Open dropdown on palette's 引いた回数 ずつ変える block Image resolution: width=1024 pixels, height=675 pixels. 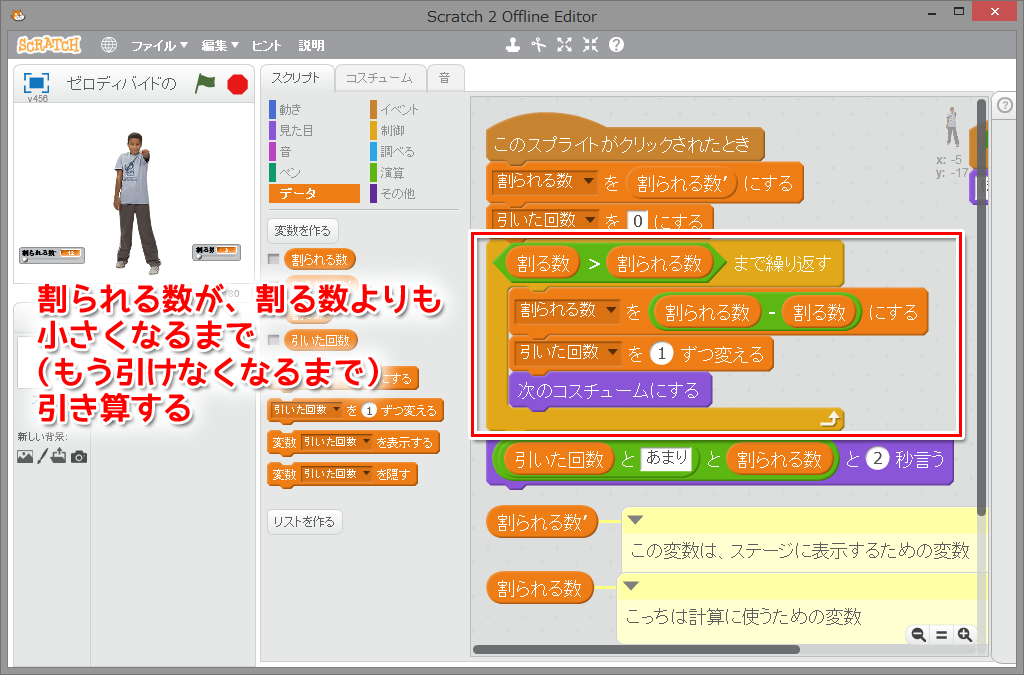click(336, 409)
